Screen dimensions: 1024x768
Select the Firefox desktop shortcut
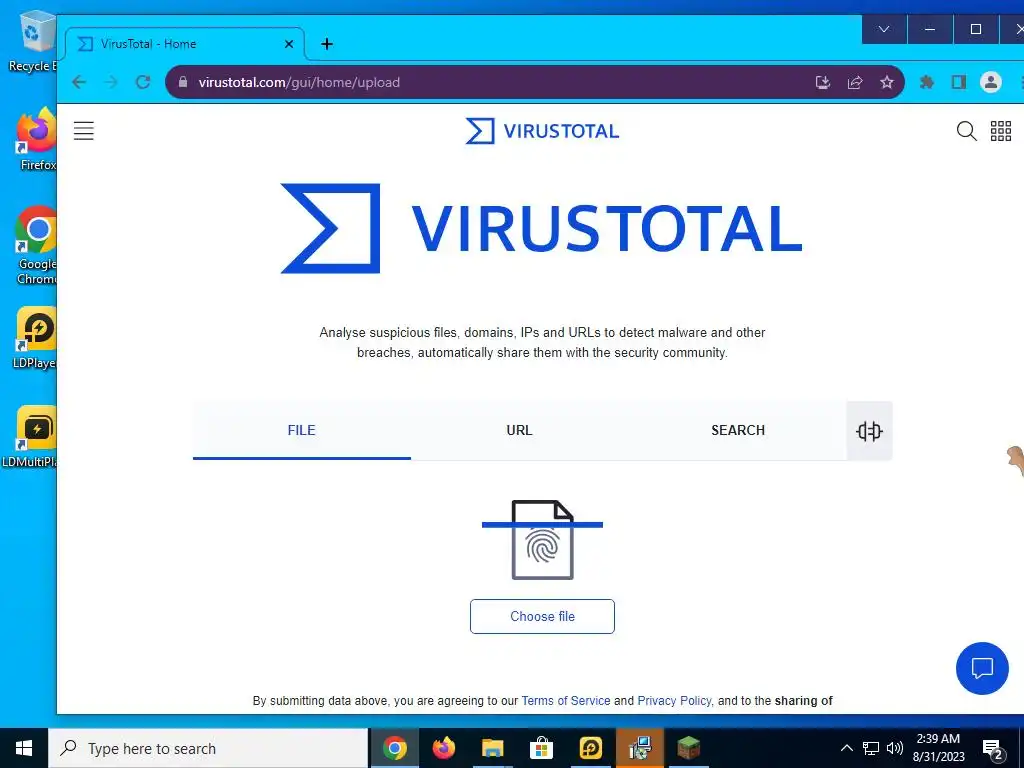coord(37,140)
